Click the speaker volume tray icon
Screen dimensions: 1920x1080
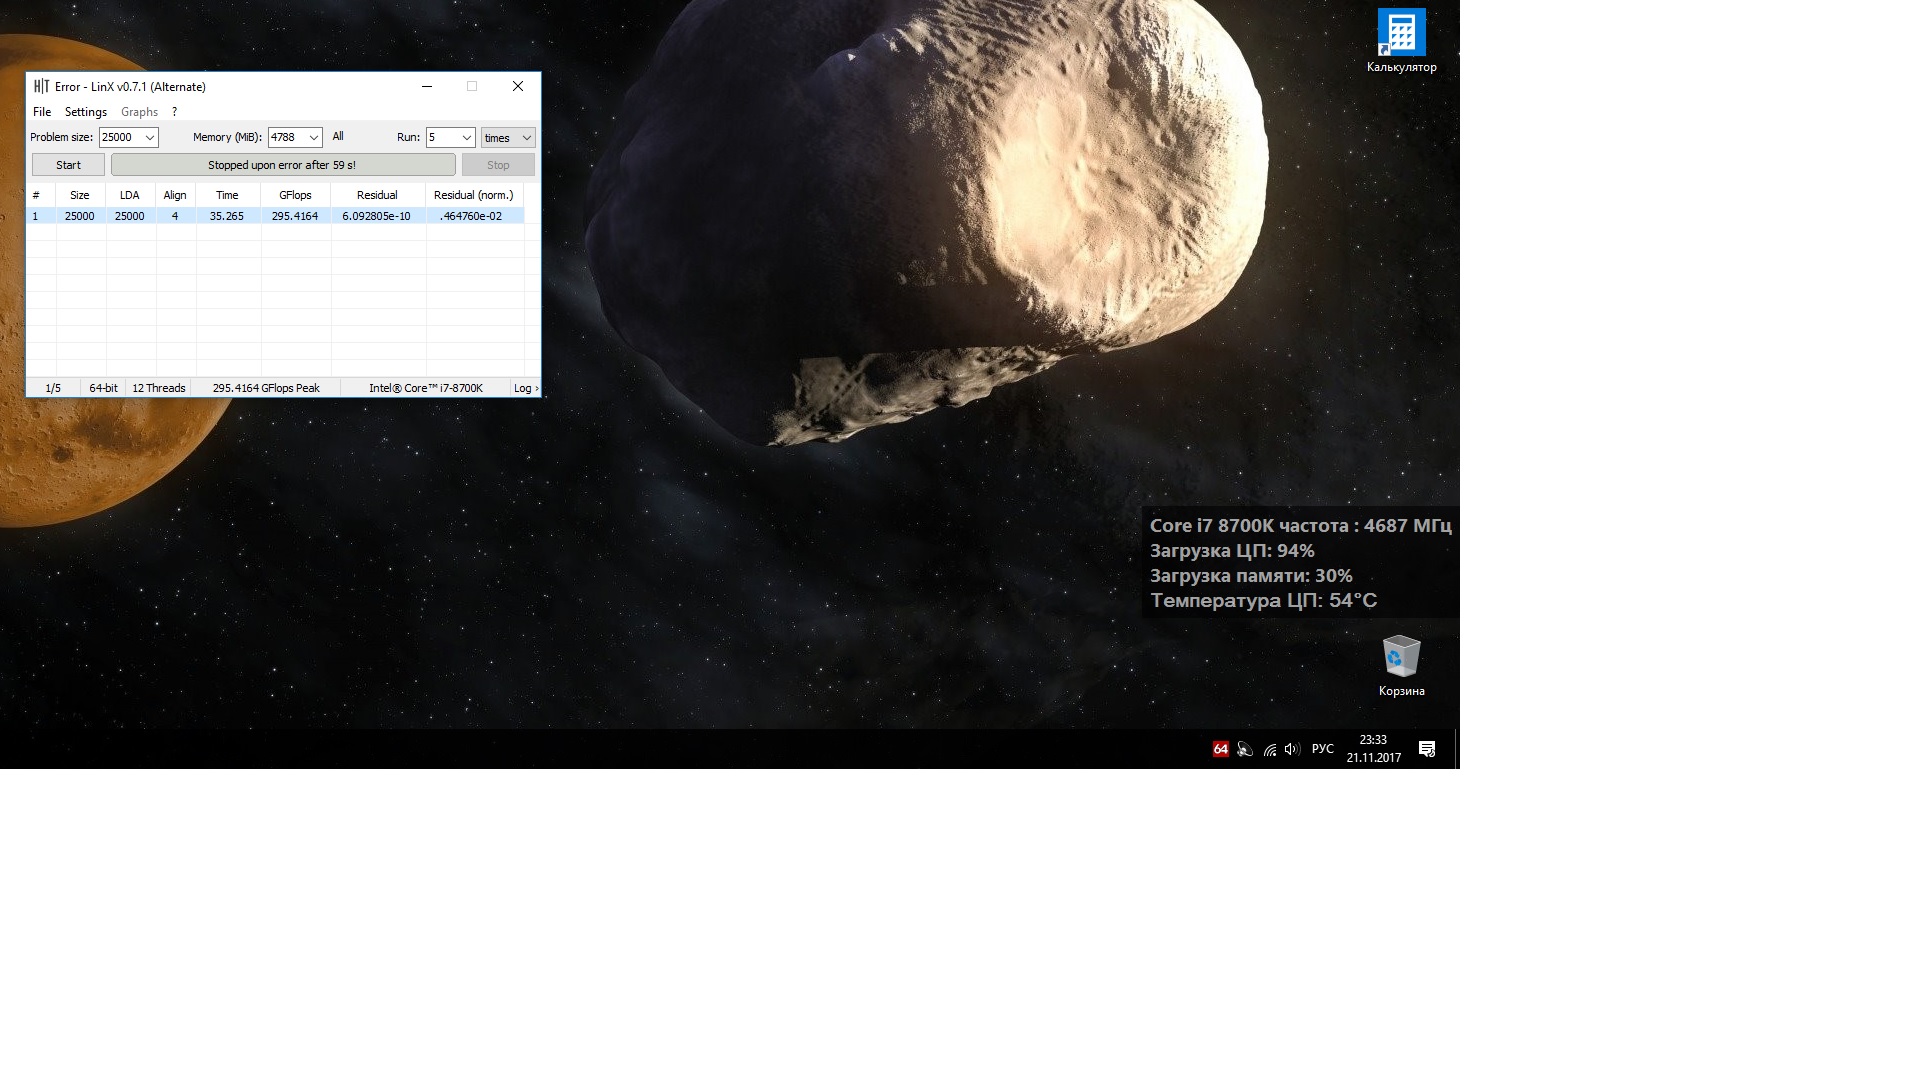1292,749
